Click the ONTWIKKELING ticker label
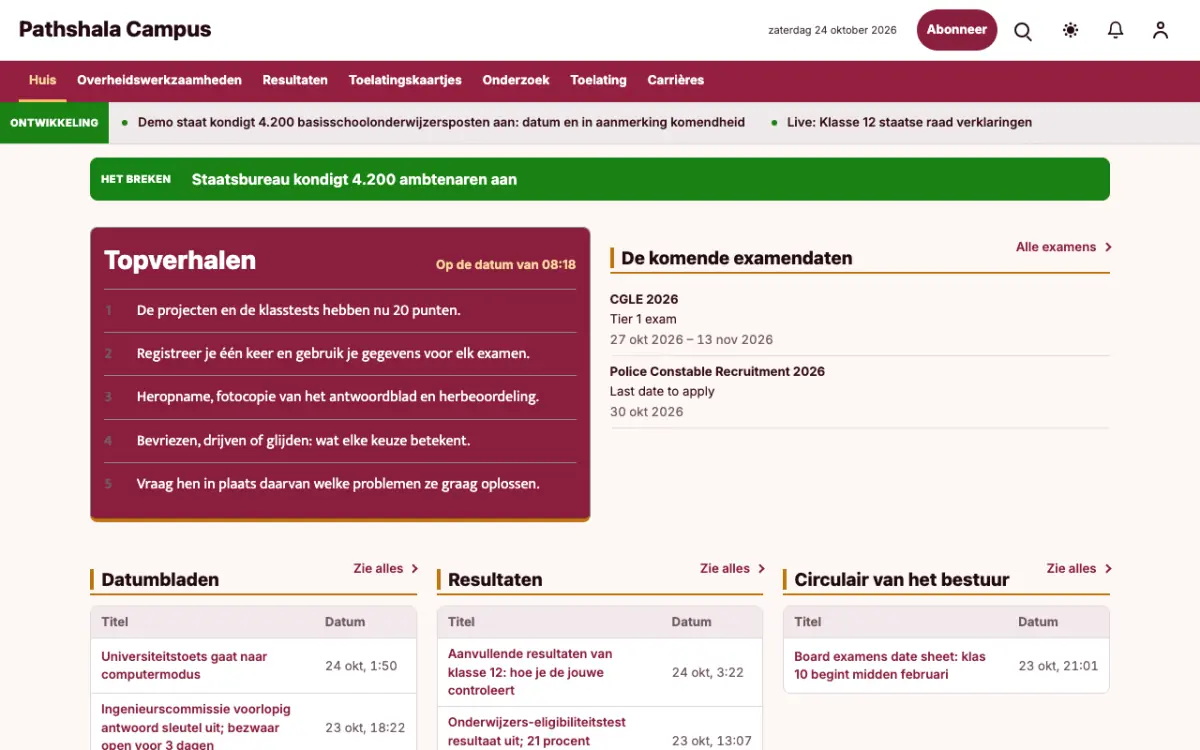The width and height of the screenshot is (1200, 750). point(54,123)
